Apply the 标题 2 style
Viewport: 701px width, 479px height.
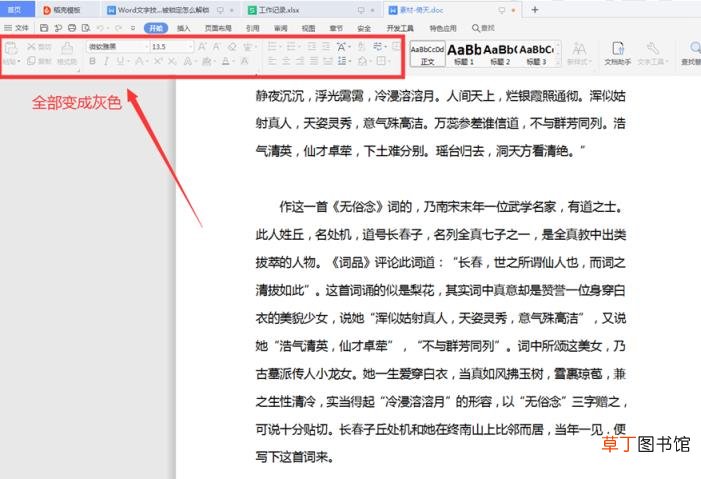click(x=500, y=54)
